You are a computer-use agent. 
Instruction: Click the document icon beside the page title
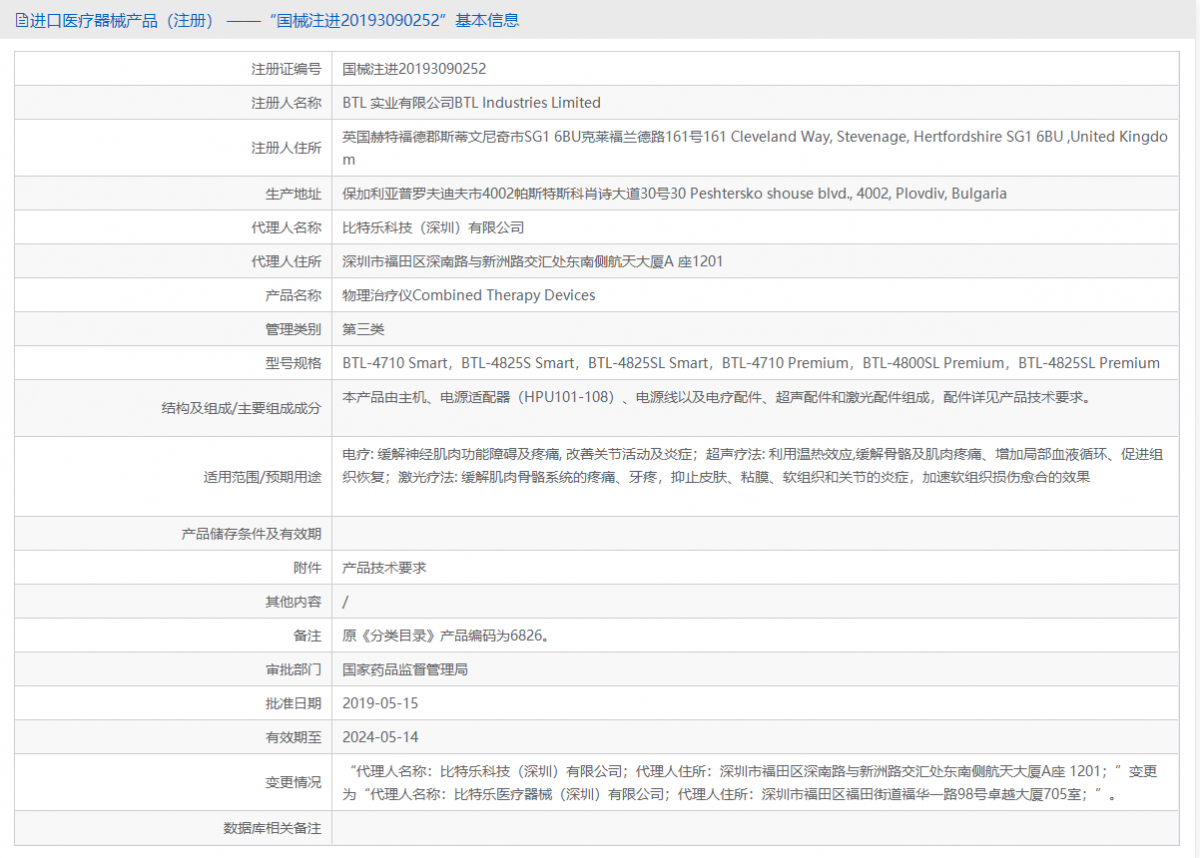tap(22, 20)
